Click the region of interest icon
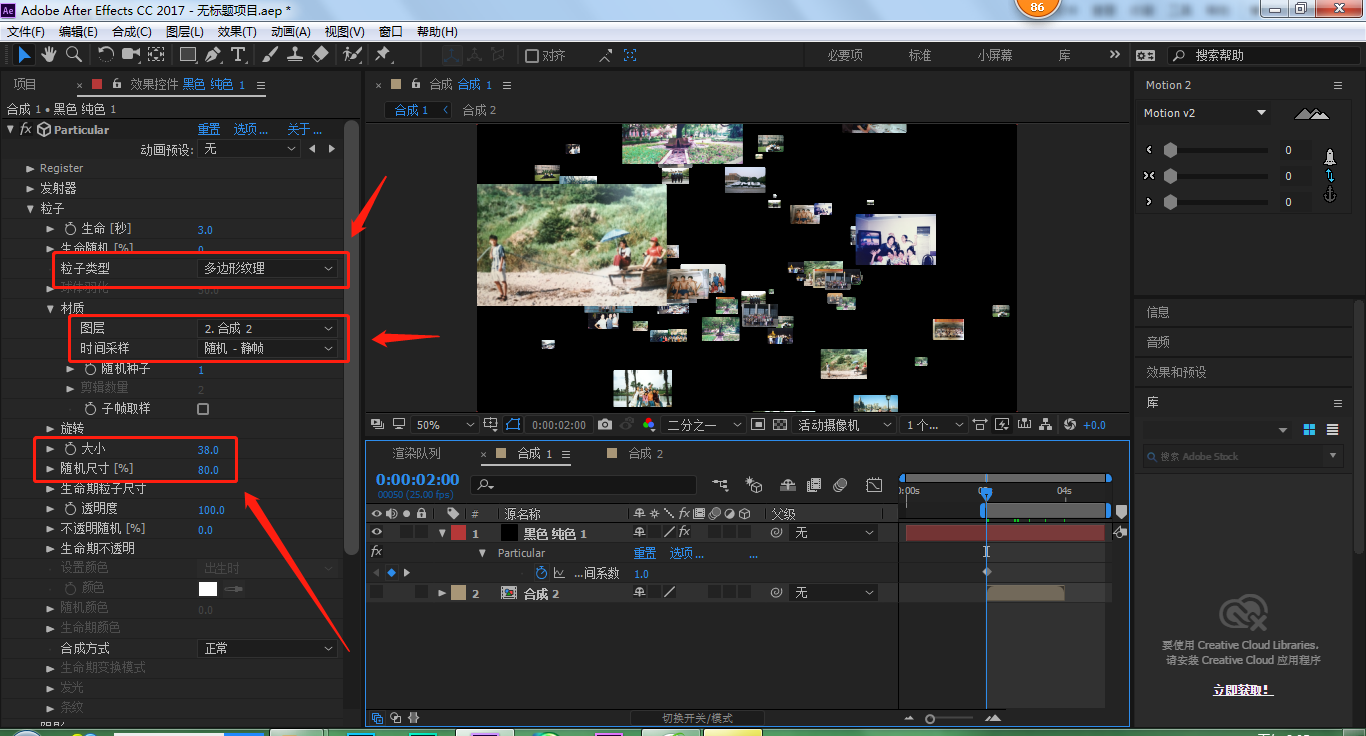Image resolution: width=1366 pixels, height=736 pixels. click(757, 425)
